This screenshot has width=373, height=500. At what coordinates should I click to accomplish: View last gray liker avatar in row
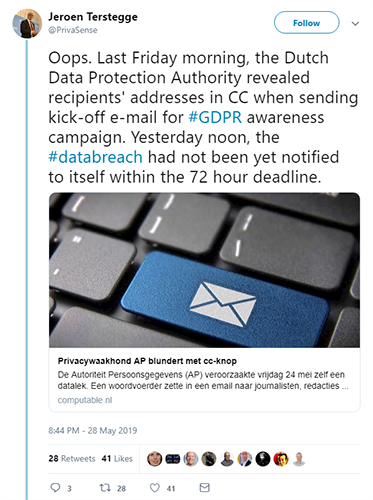pyautogui.click(x=299, y=459)
